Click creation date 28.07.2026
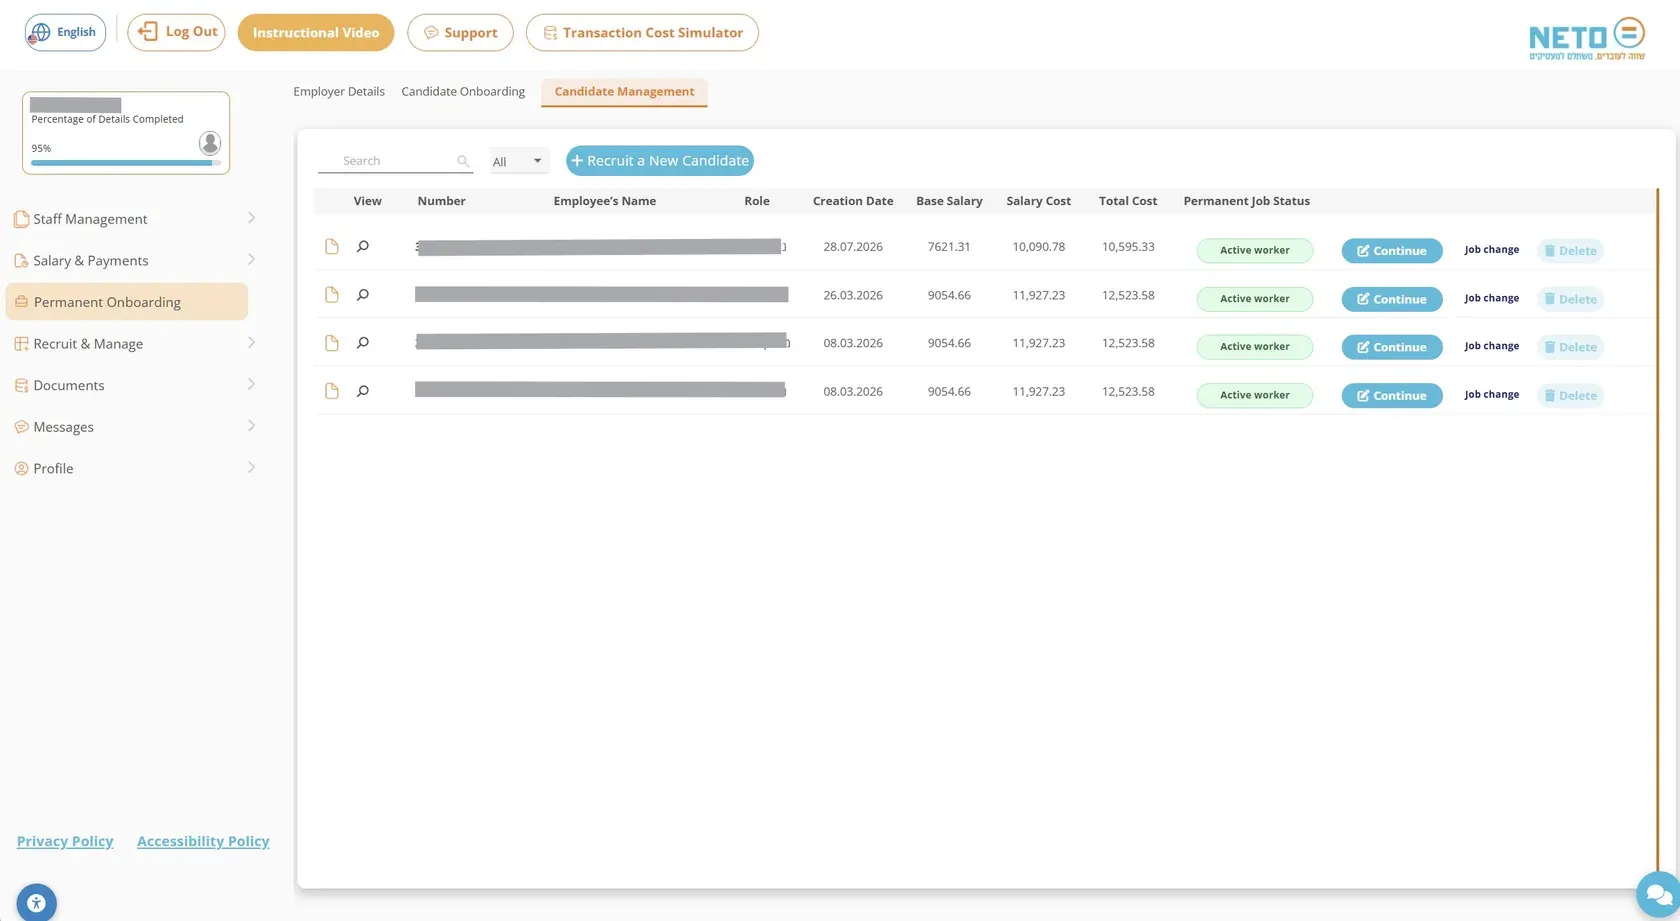The image size is (1680, 921). tap(853, 247)
